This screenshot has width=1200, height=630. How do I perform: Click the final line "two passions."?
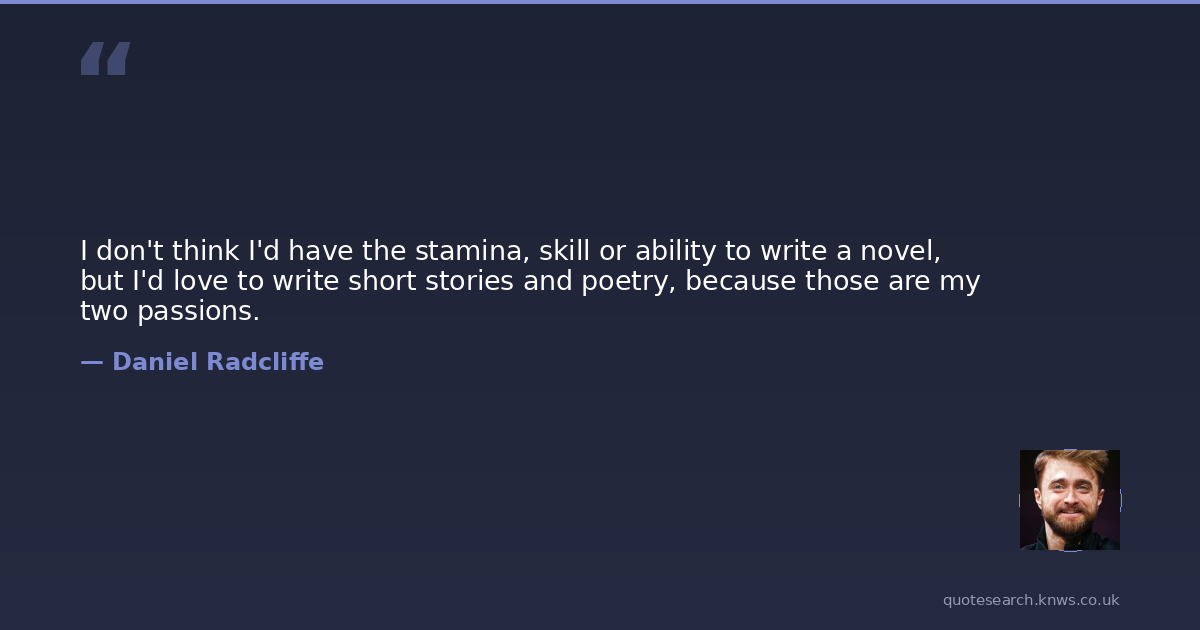[170, 312]
